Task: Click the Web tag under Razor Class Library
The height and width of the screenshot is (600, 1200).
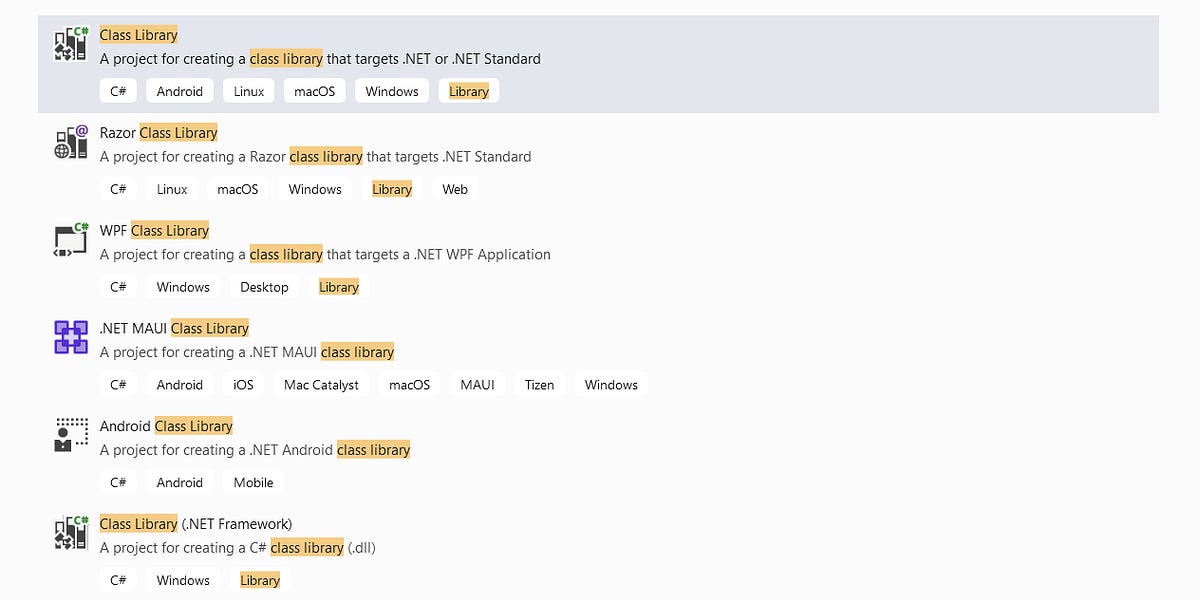Action: tap(455, 188)
